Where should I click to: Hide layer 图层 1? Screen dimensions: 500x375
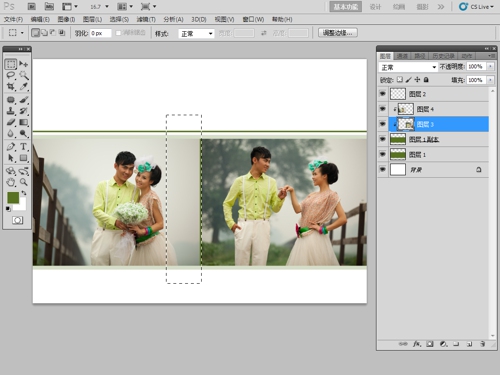coord(383,154)
